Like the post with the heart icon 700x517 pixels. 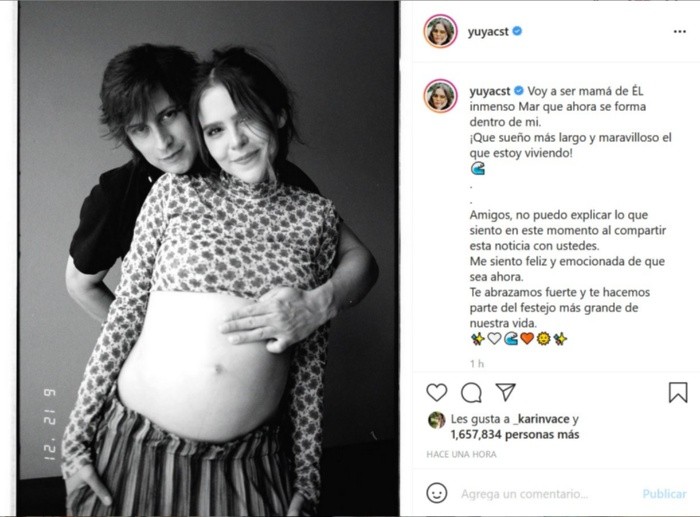click(437, 392)
